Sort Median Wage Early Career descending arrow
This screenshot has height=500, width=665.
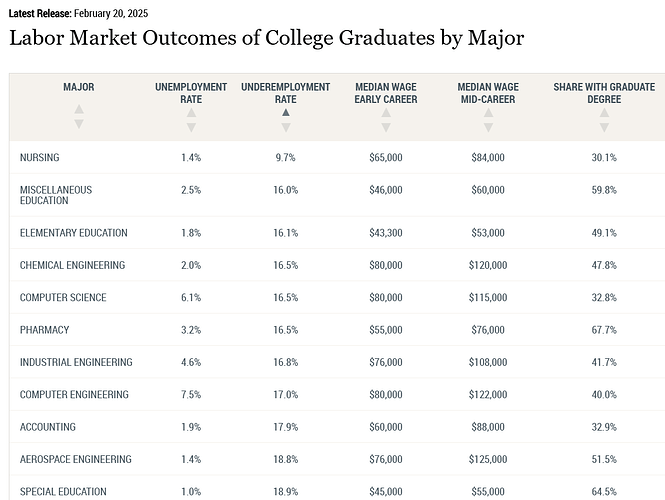[386, 127]
